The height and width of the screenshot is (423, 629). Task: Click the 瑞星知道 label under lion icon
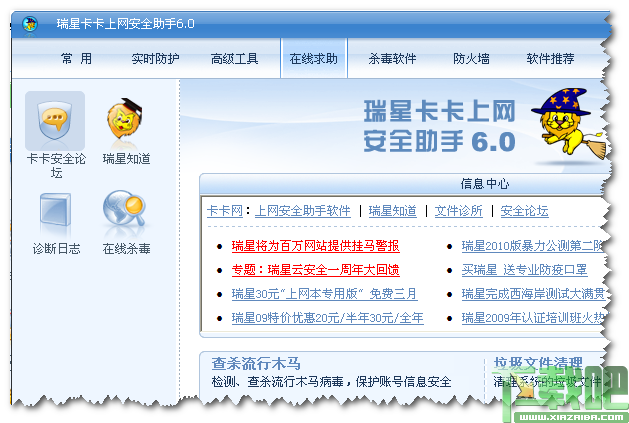click(x=126, y=159)
